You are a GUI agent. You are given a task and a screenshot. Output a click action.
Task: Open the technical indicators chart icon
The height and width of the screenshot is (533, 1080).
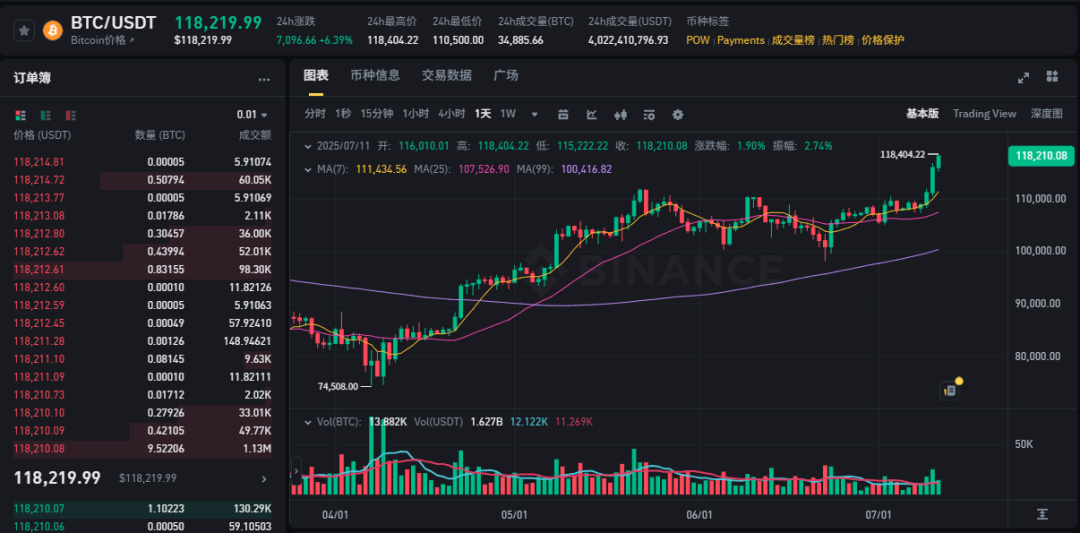pyautogui.click(x=592, y=114)
